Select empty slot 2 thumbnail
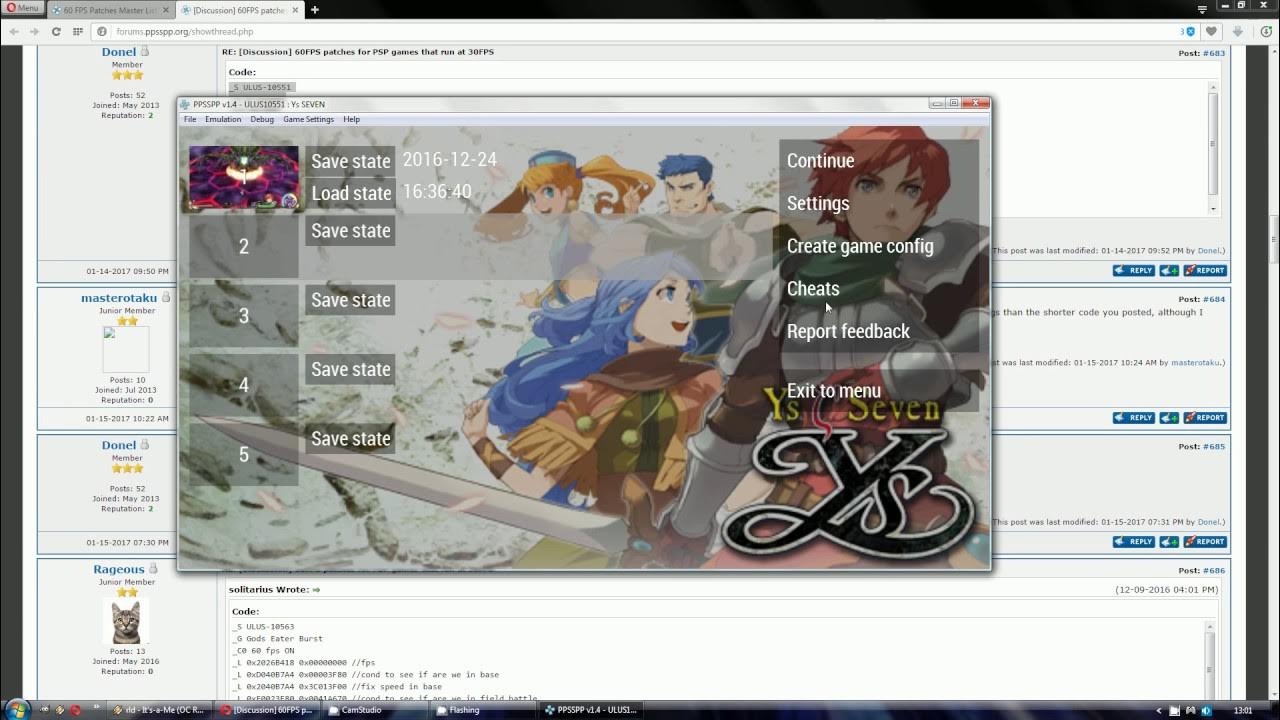This screenshot has height=720, width=1280. tap(244, 246)
